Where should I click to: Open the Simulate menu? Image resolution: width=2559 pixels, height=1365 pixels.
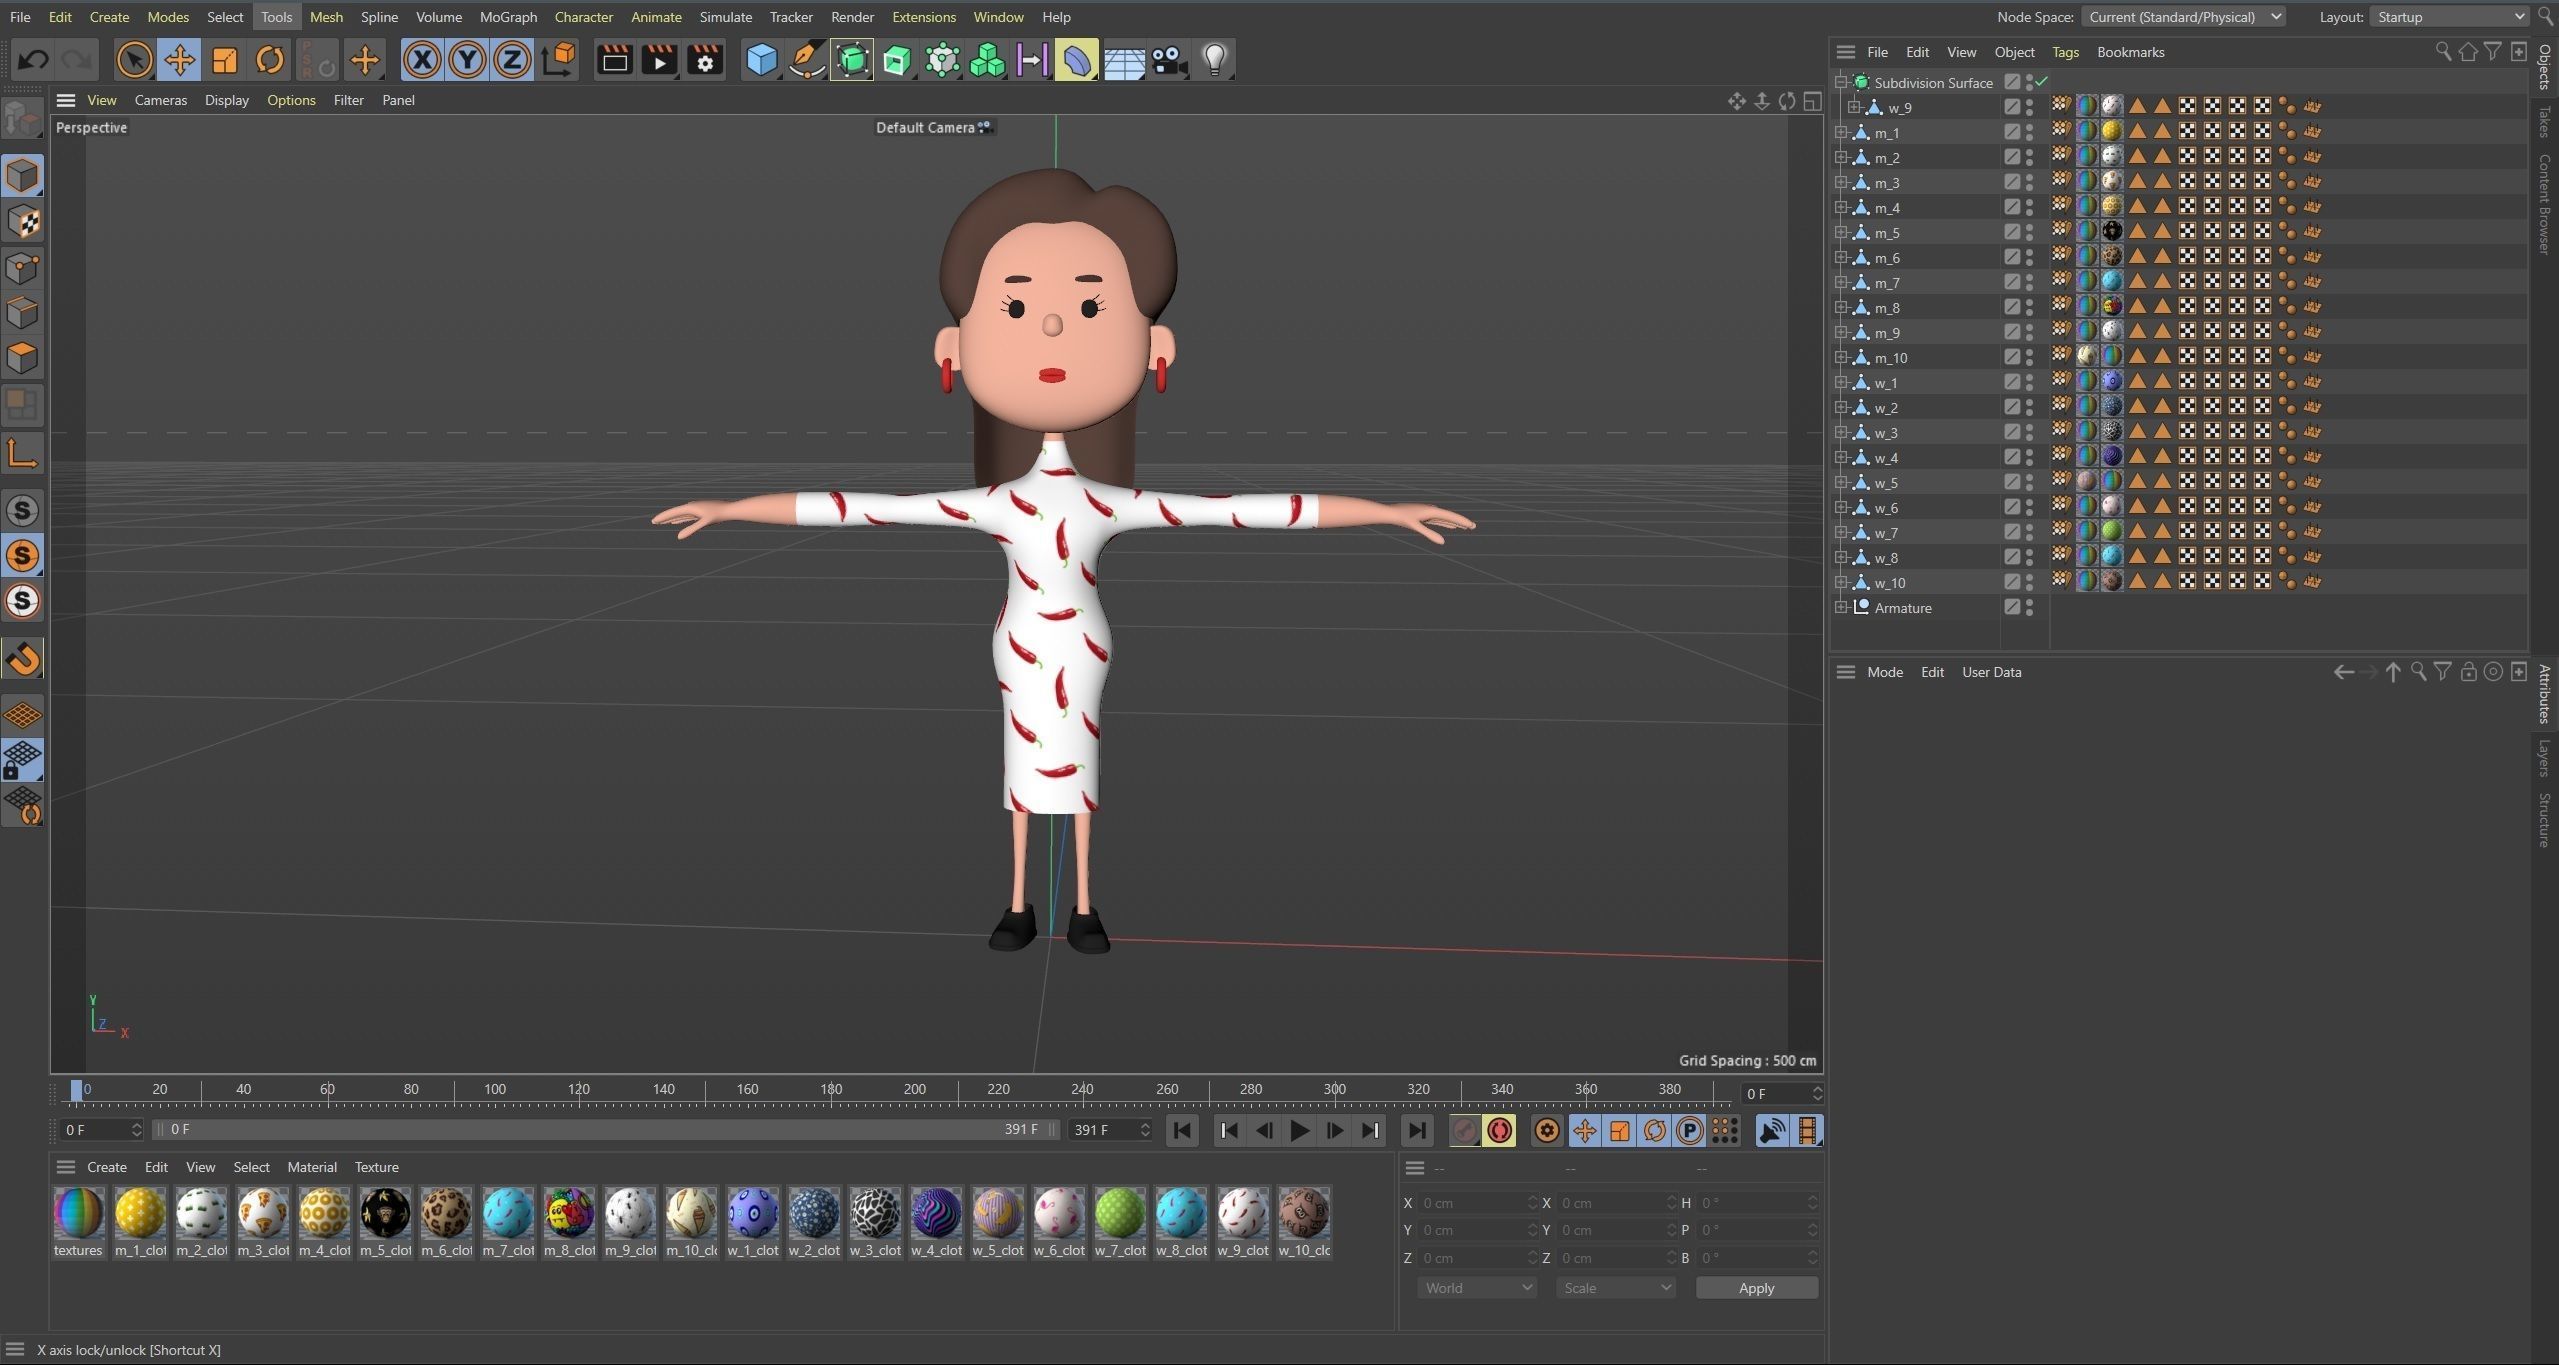(725, 17)
